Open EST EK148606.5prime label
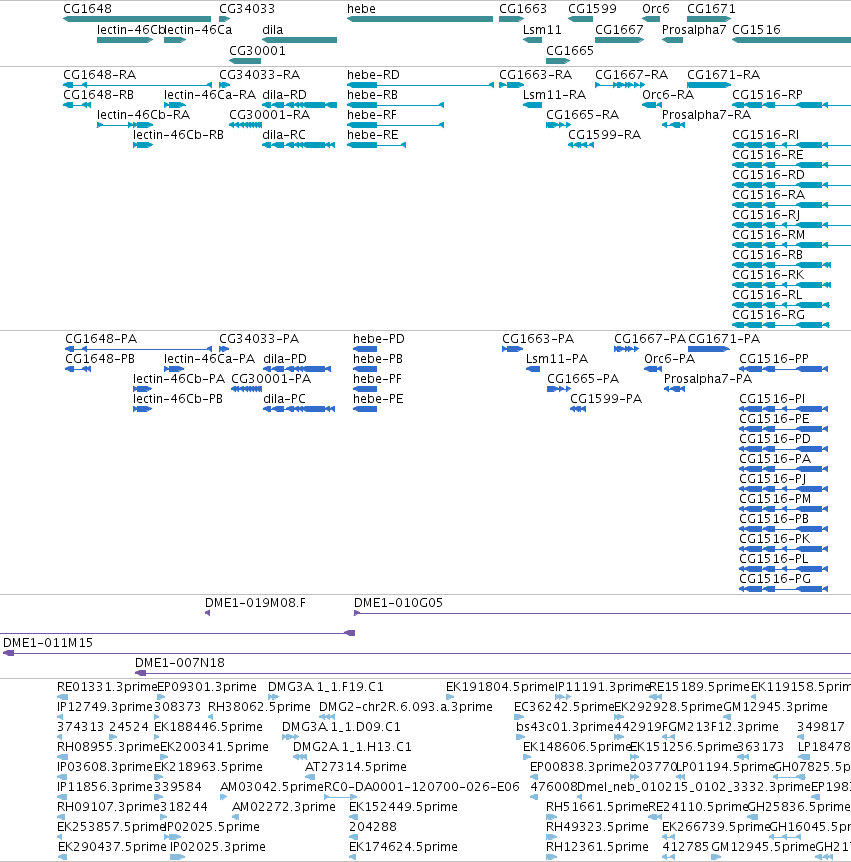851x862 pixels. click(576, 747)
